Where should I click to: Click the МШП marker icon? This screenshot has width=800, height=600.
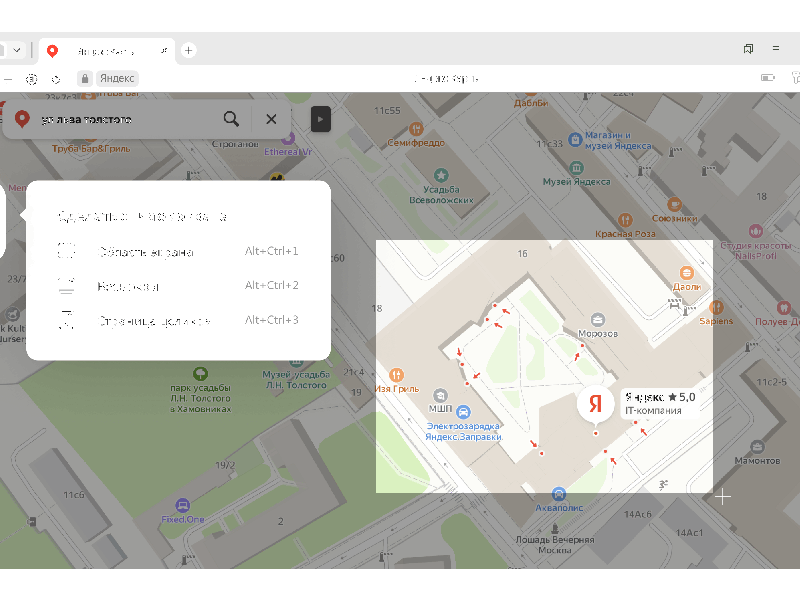point(440,395)
